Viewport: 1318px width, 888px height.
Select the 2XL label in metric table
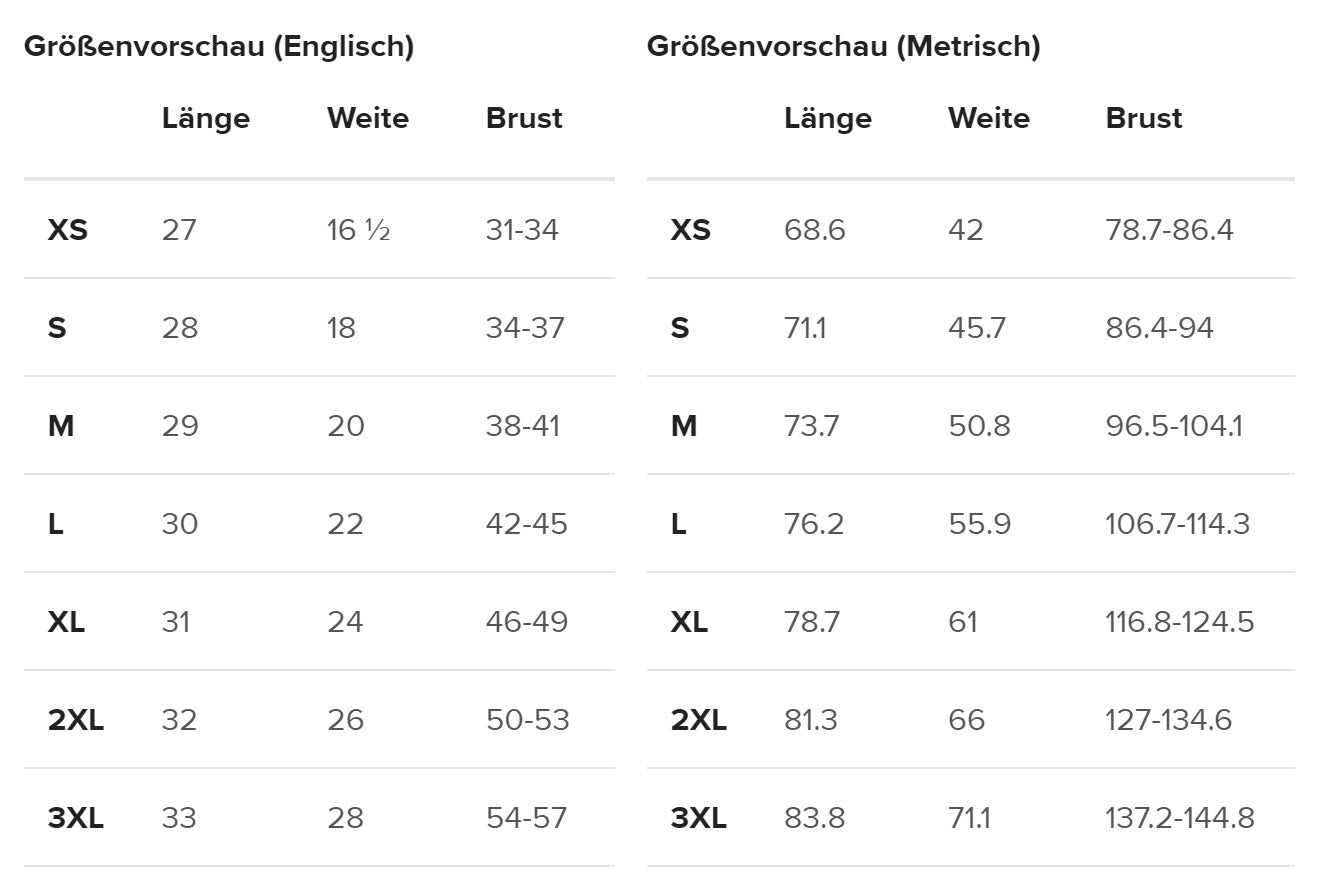coord(699,720)
